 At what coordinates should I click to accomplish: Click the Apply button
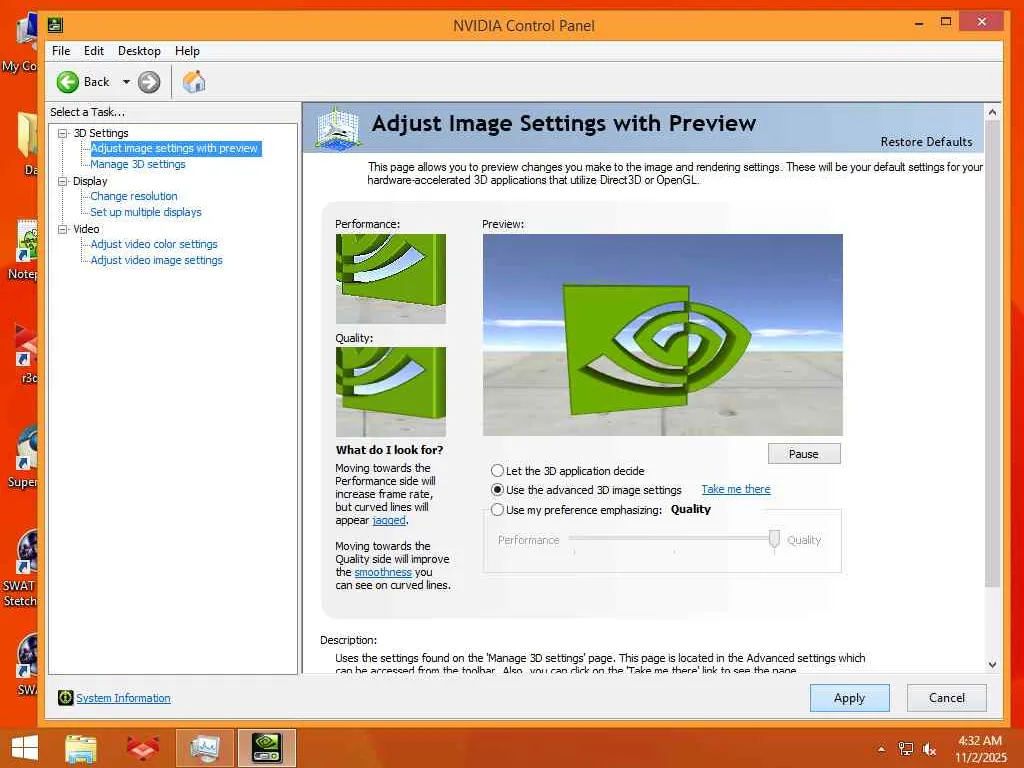[x=850, y=697]
